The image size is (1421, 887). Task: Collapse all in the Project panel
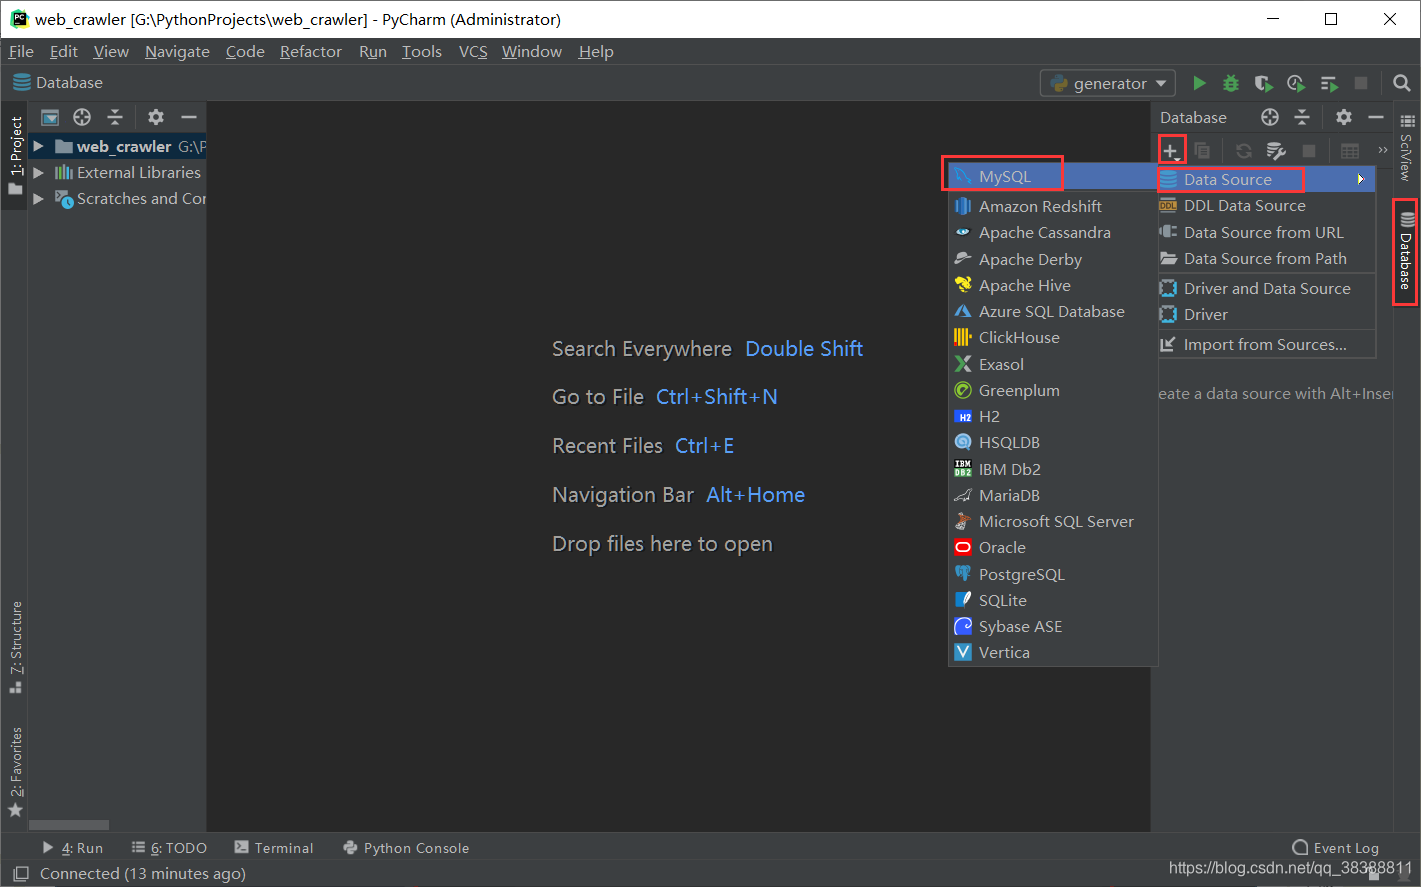(115, 117)
